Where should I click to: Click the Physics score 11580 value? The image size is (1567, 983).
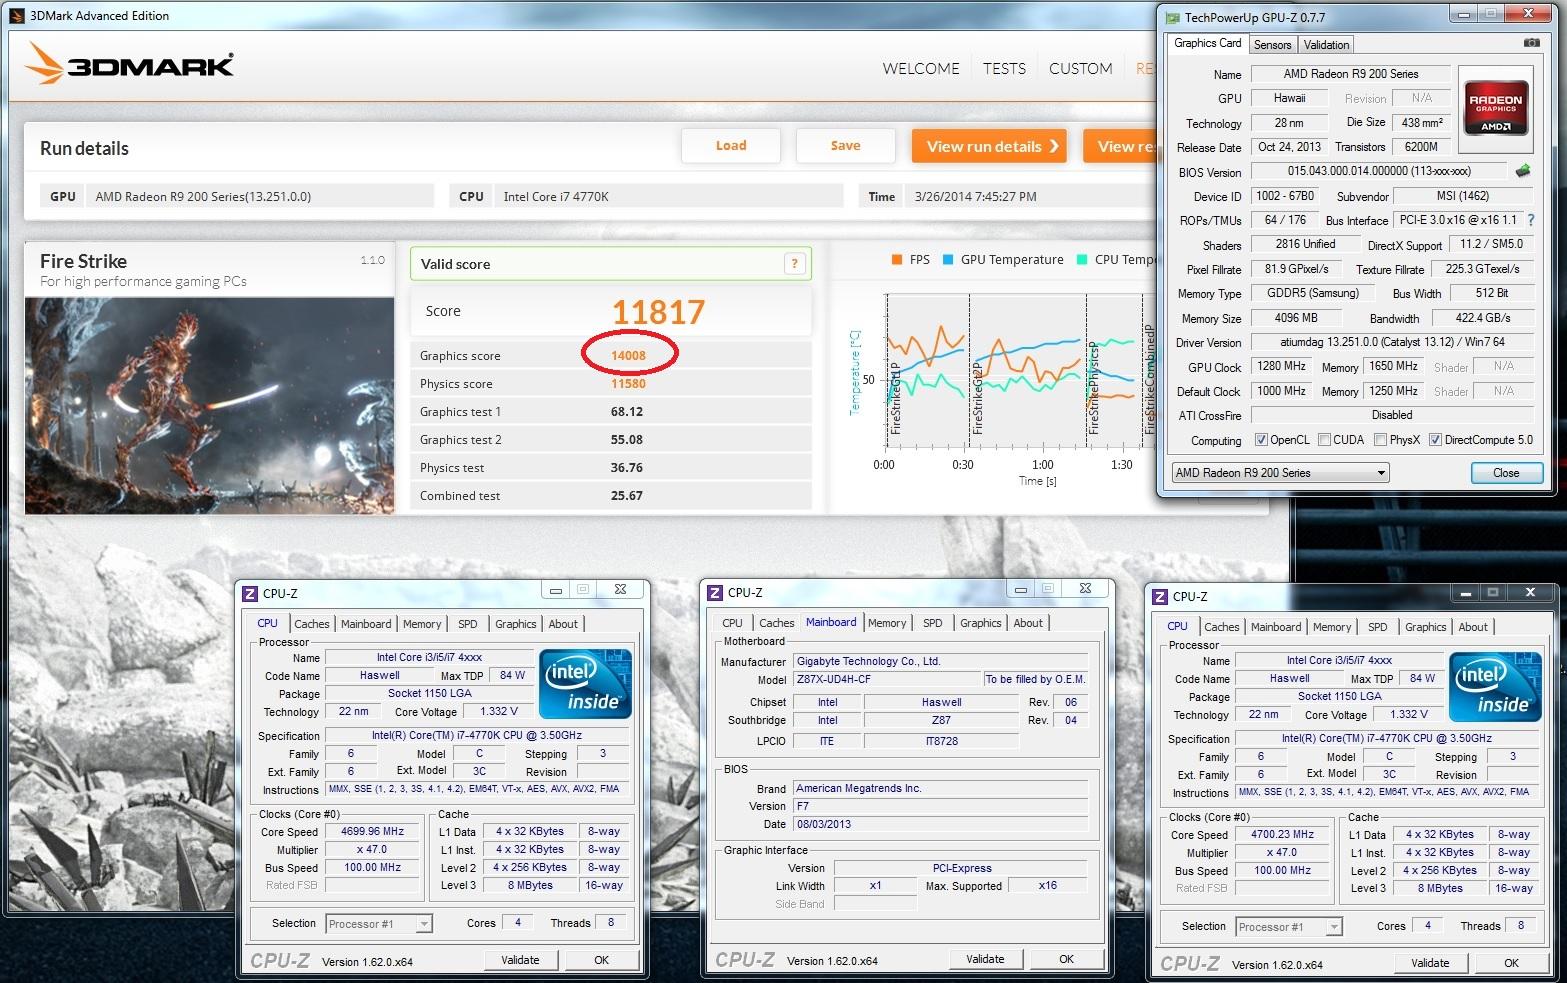[x=629, y=384]
